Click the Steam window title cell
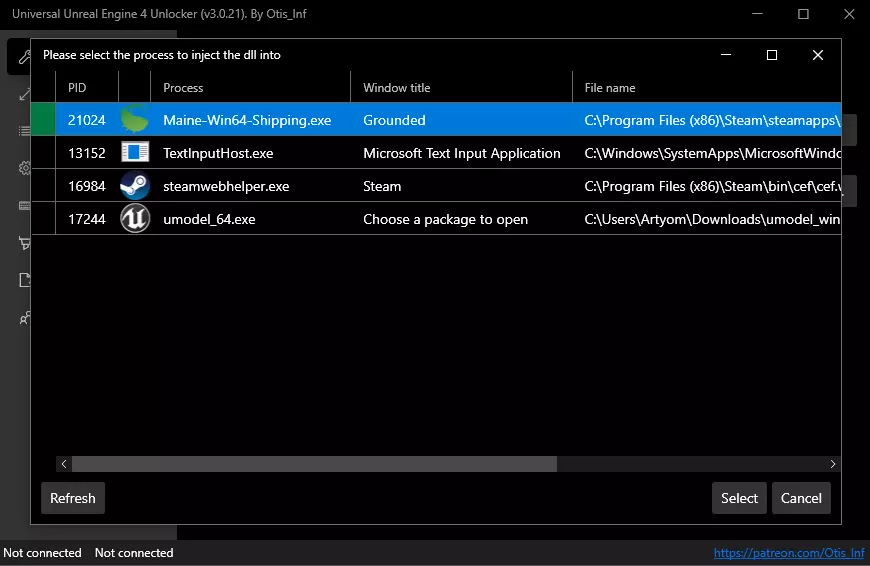Viewport: 870px width, 566px height. pos(382,186)
